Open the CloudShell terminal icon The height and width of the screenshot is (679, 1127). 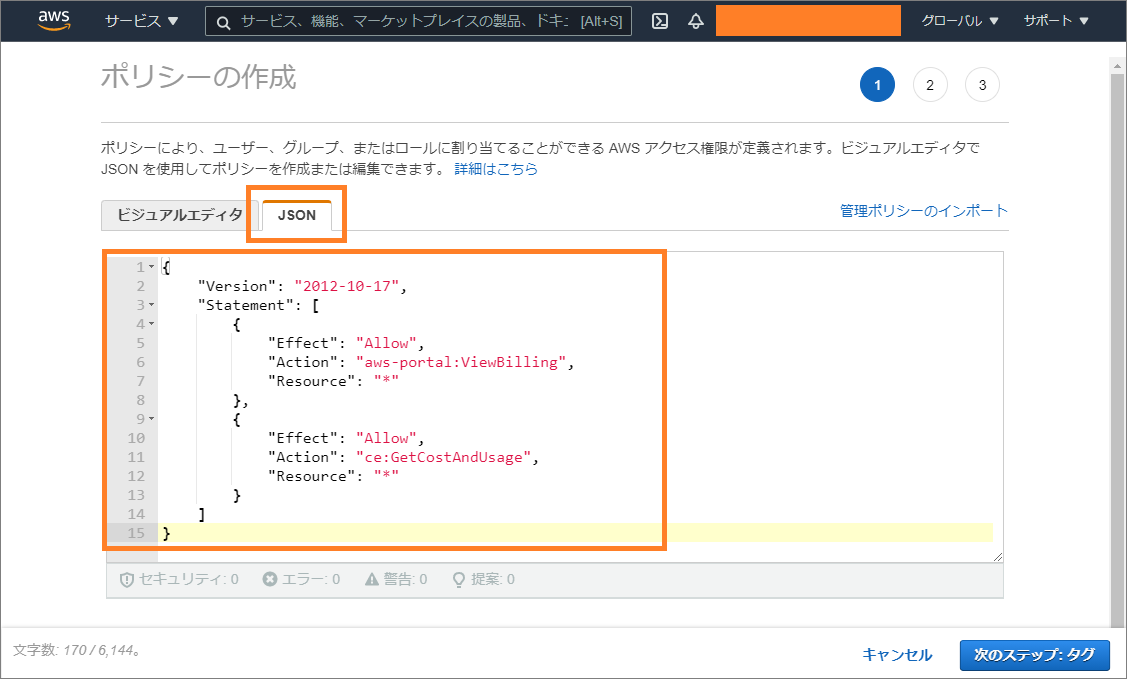coord(660,21)
